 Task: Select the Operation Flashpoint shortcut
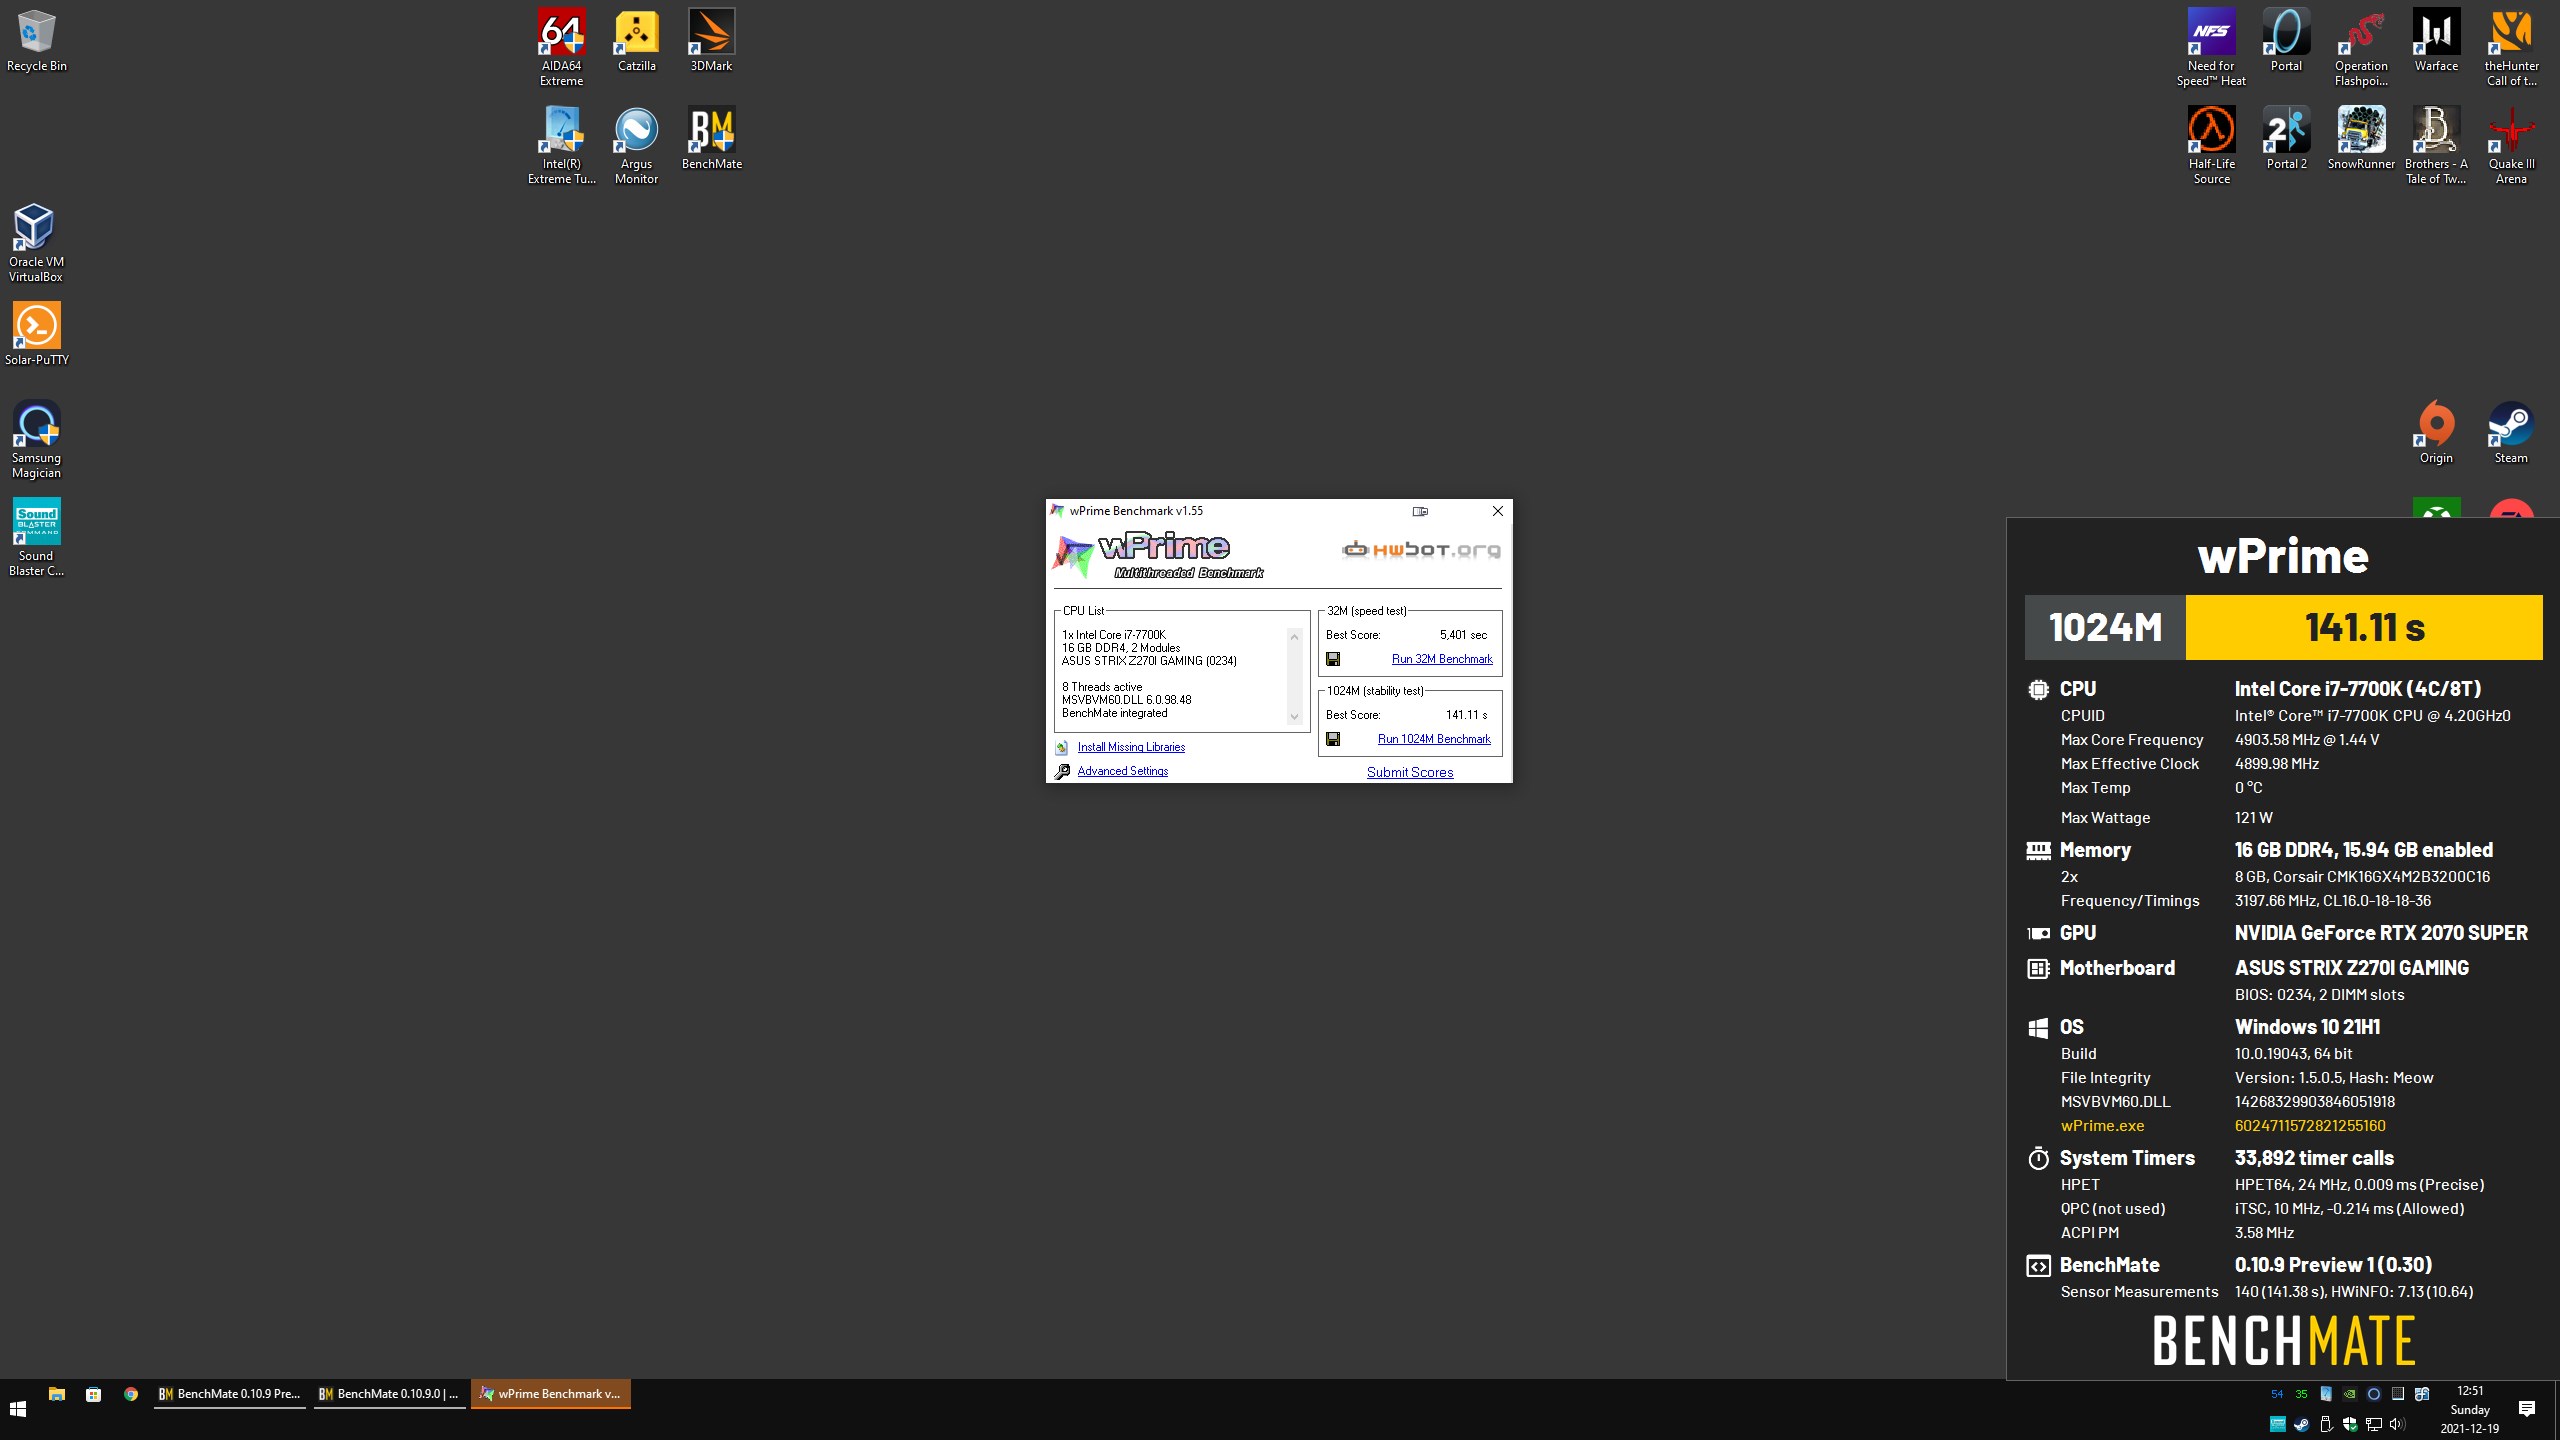tap(2361, 47)
